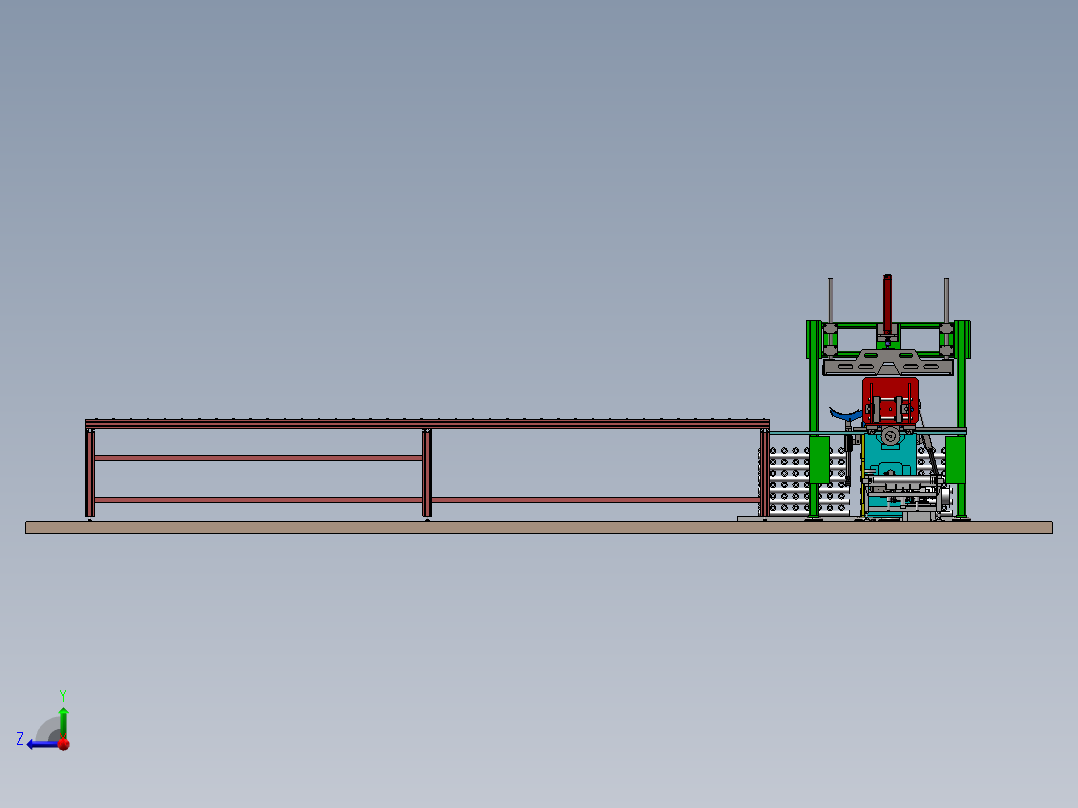
Task: Pick the left green guard panel
Action: coord(819,459)
